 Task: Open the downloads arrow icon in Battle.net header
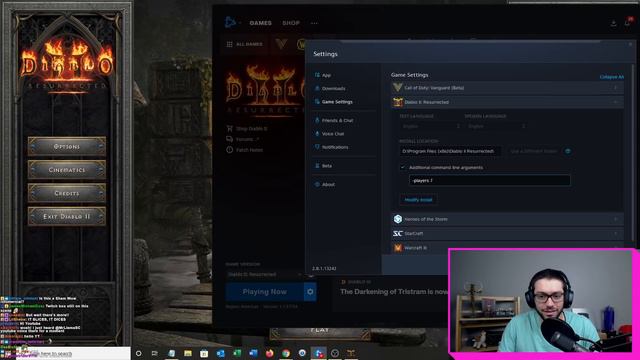613,24
